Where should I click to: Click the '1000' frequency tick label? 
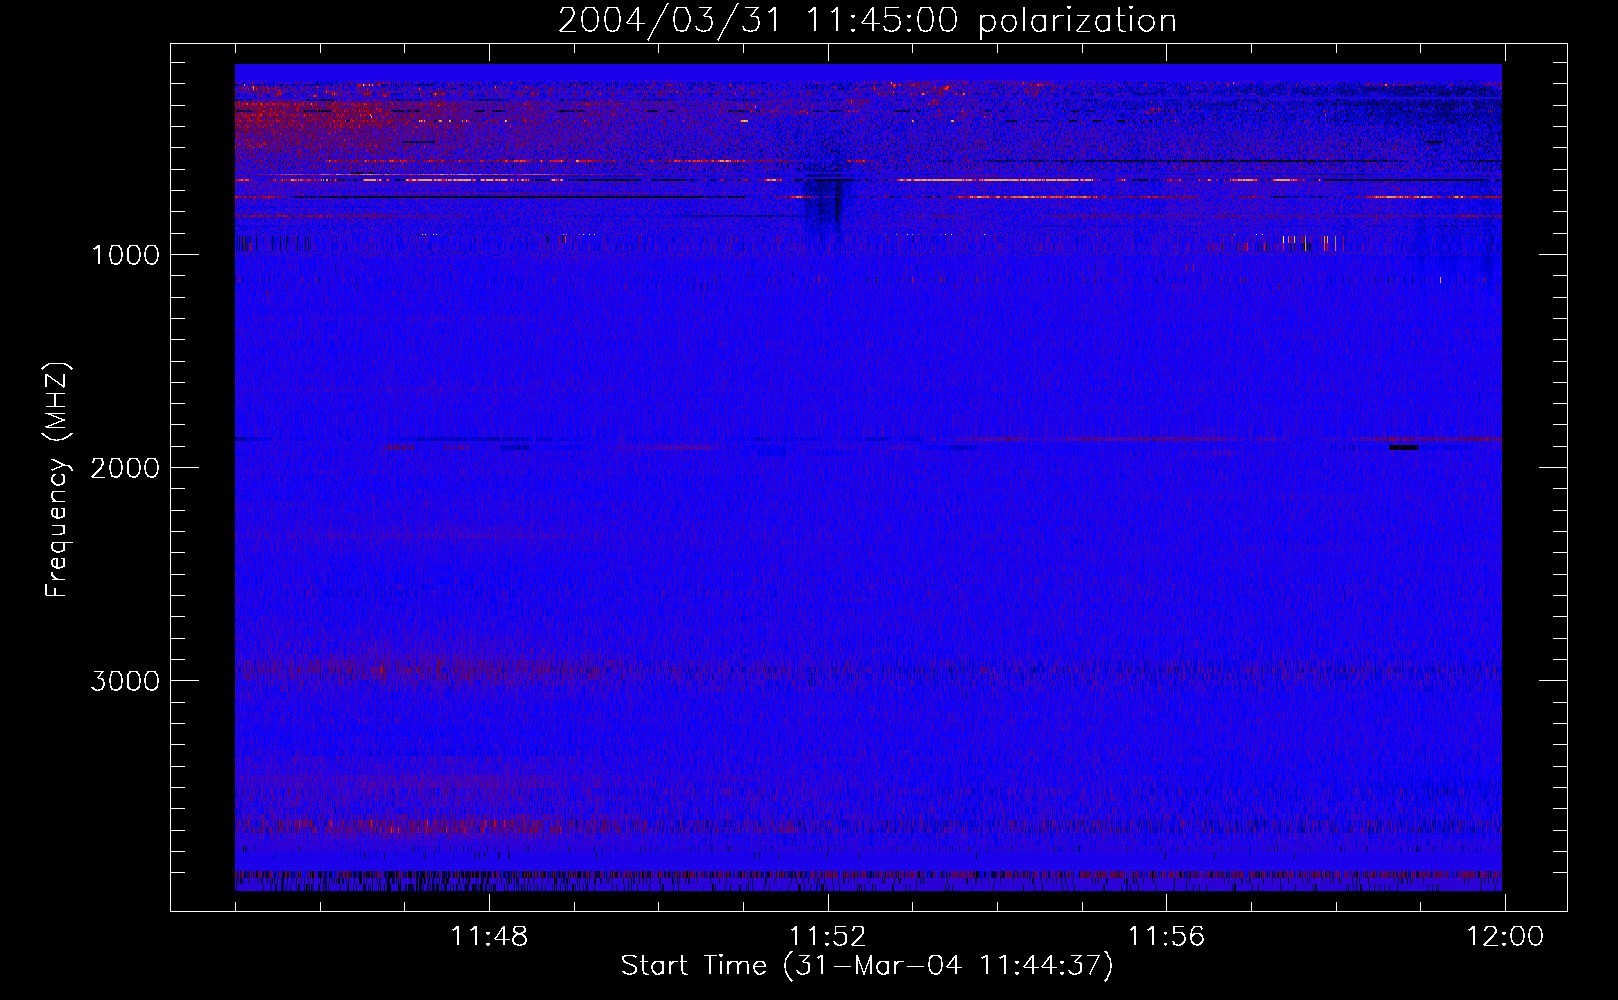pyautogui.click(x=125, y=254)
